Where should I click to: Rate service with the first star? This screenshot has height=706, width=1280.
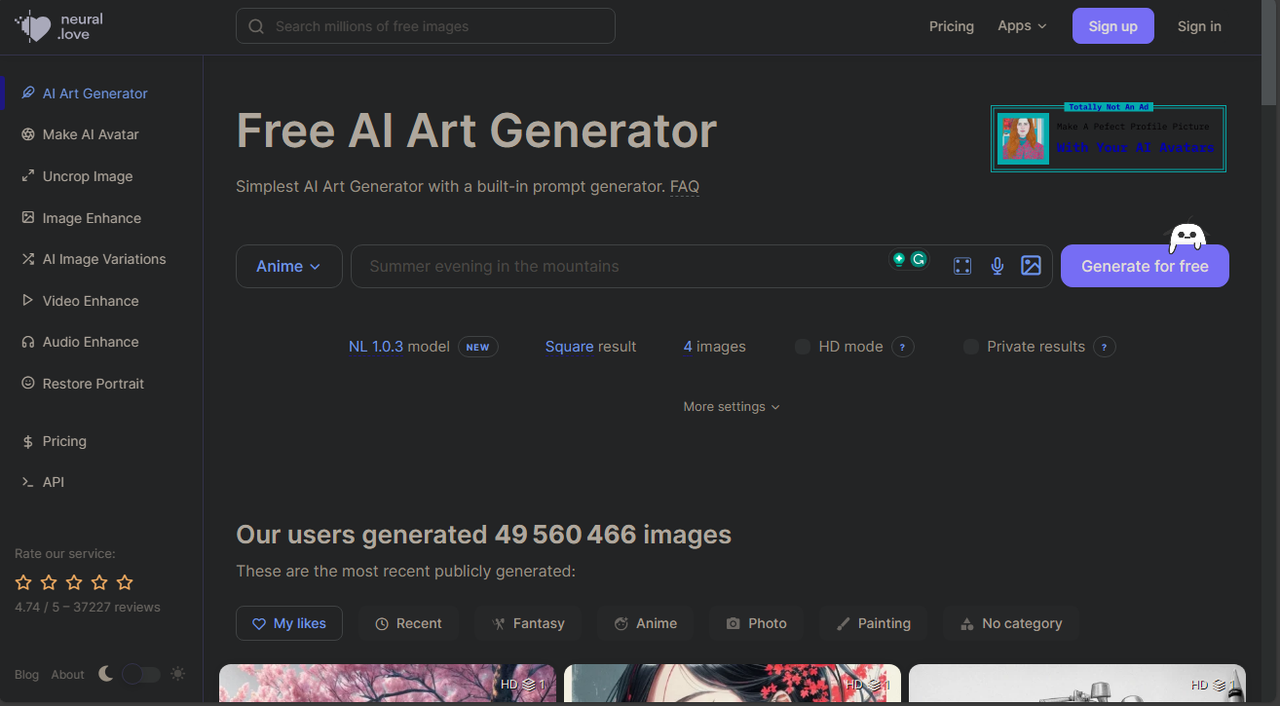pyautogui.click(x=24, y=582)
